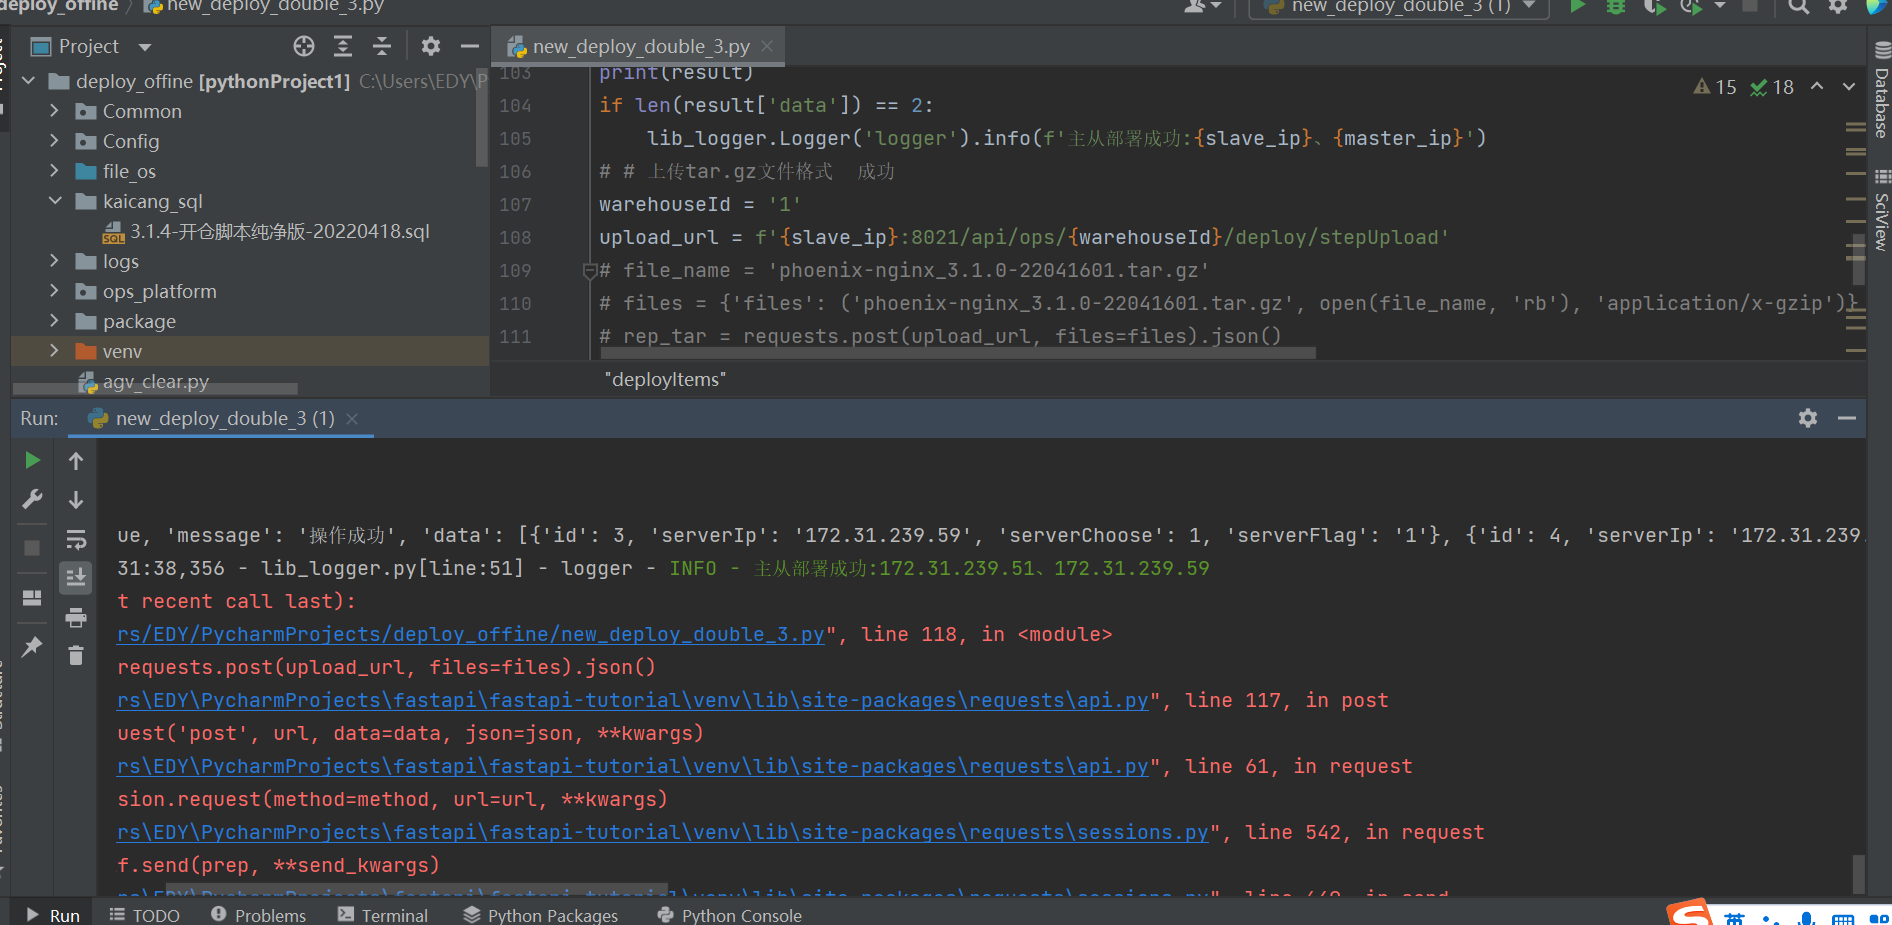Screen dimensions: 1892x925
Task: Jump down the stack trace arrow
Action: (x=76, y=499)
